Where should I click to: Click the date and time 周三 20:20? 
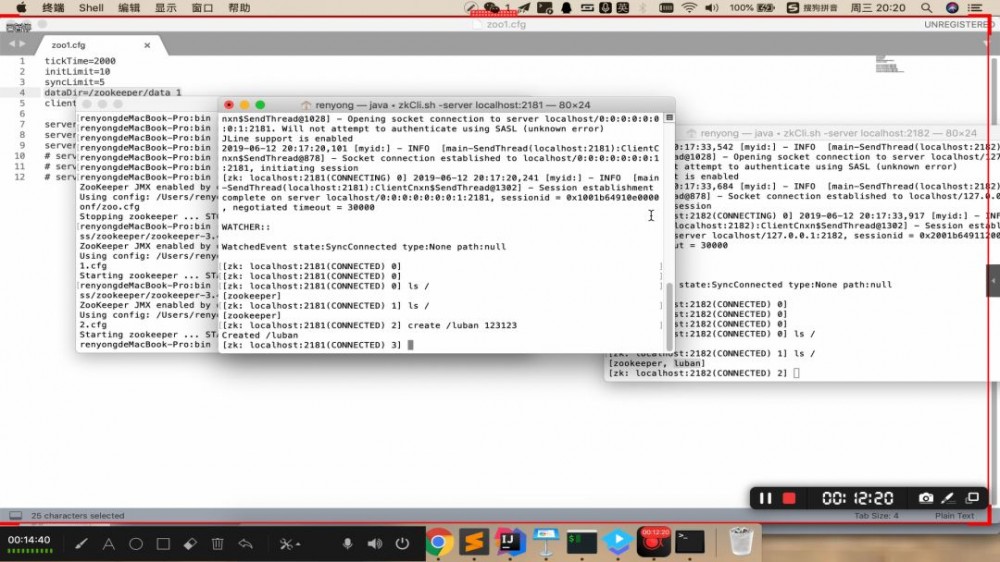878,8
